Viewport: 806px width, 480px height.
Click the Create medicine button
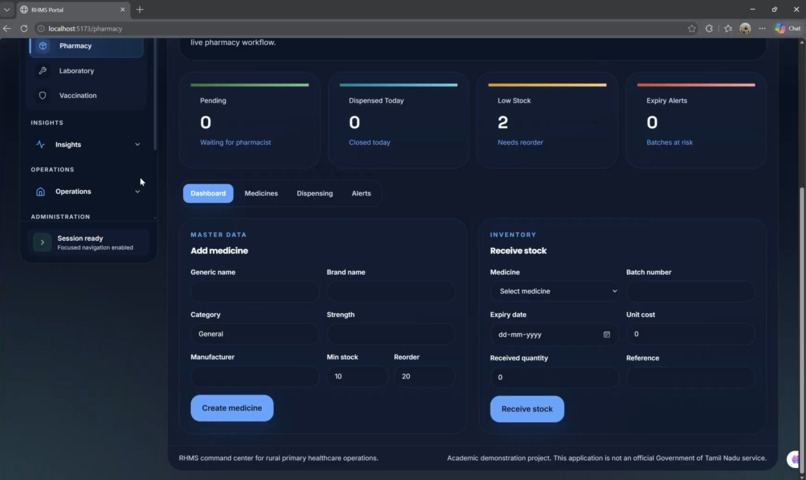[x=232, y=408]
